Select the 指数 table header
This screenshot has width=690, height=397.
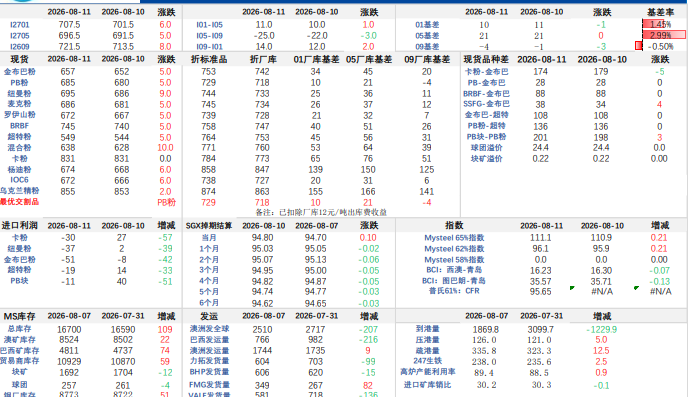[454, 225]
